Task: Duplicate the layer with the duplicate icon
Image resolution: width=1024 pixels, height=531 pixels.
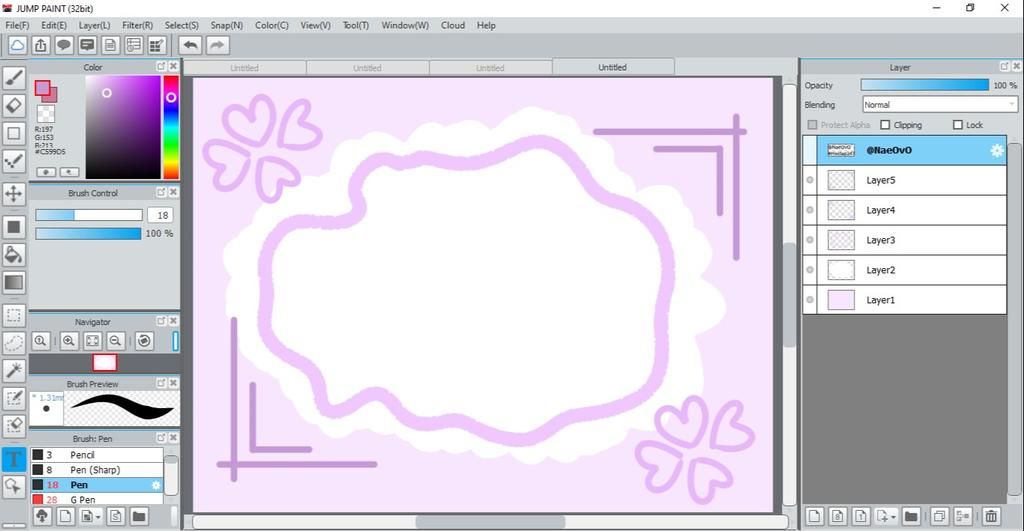Action: (x=938, y=516)
